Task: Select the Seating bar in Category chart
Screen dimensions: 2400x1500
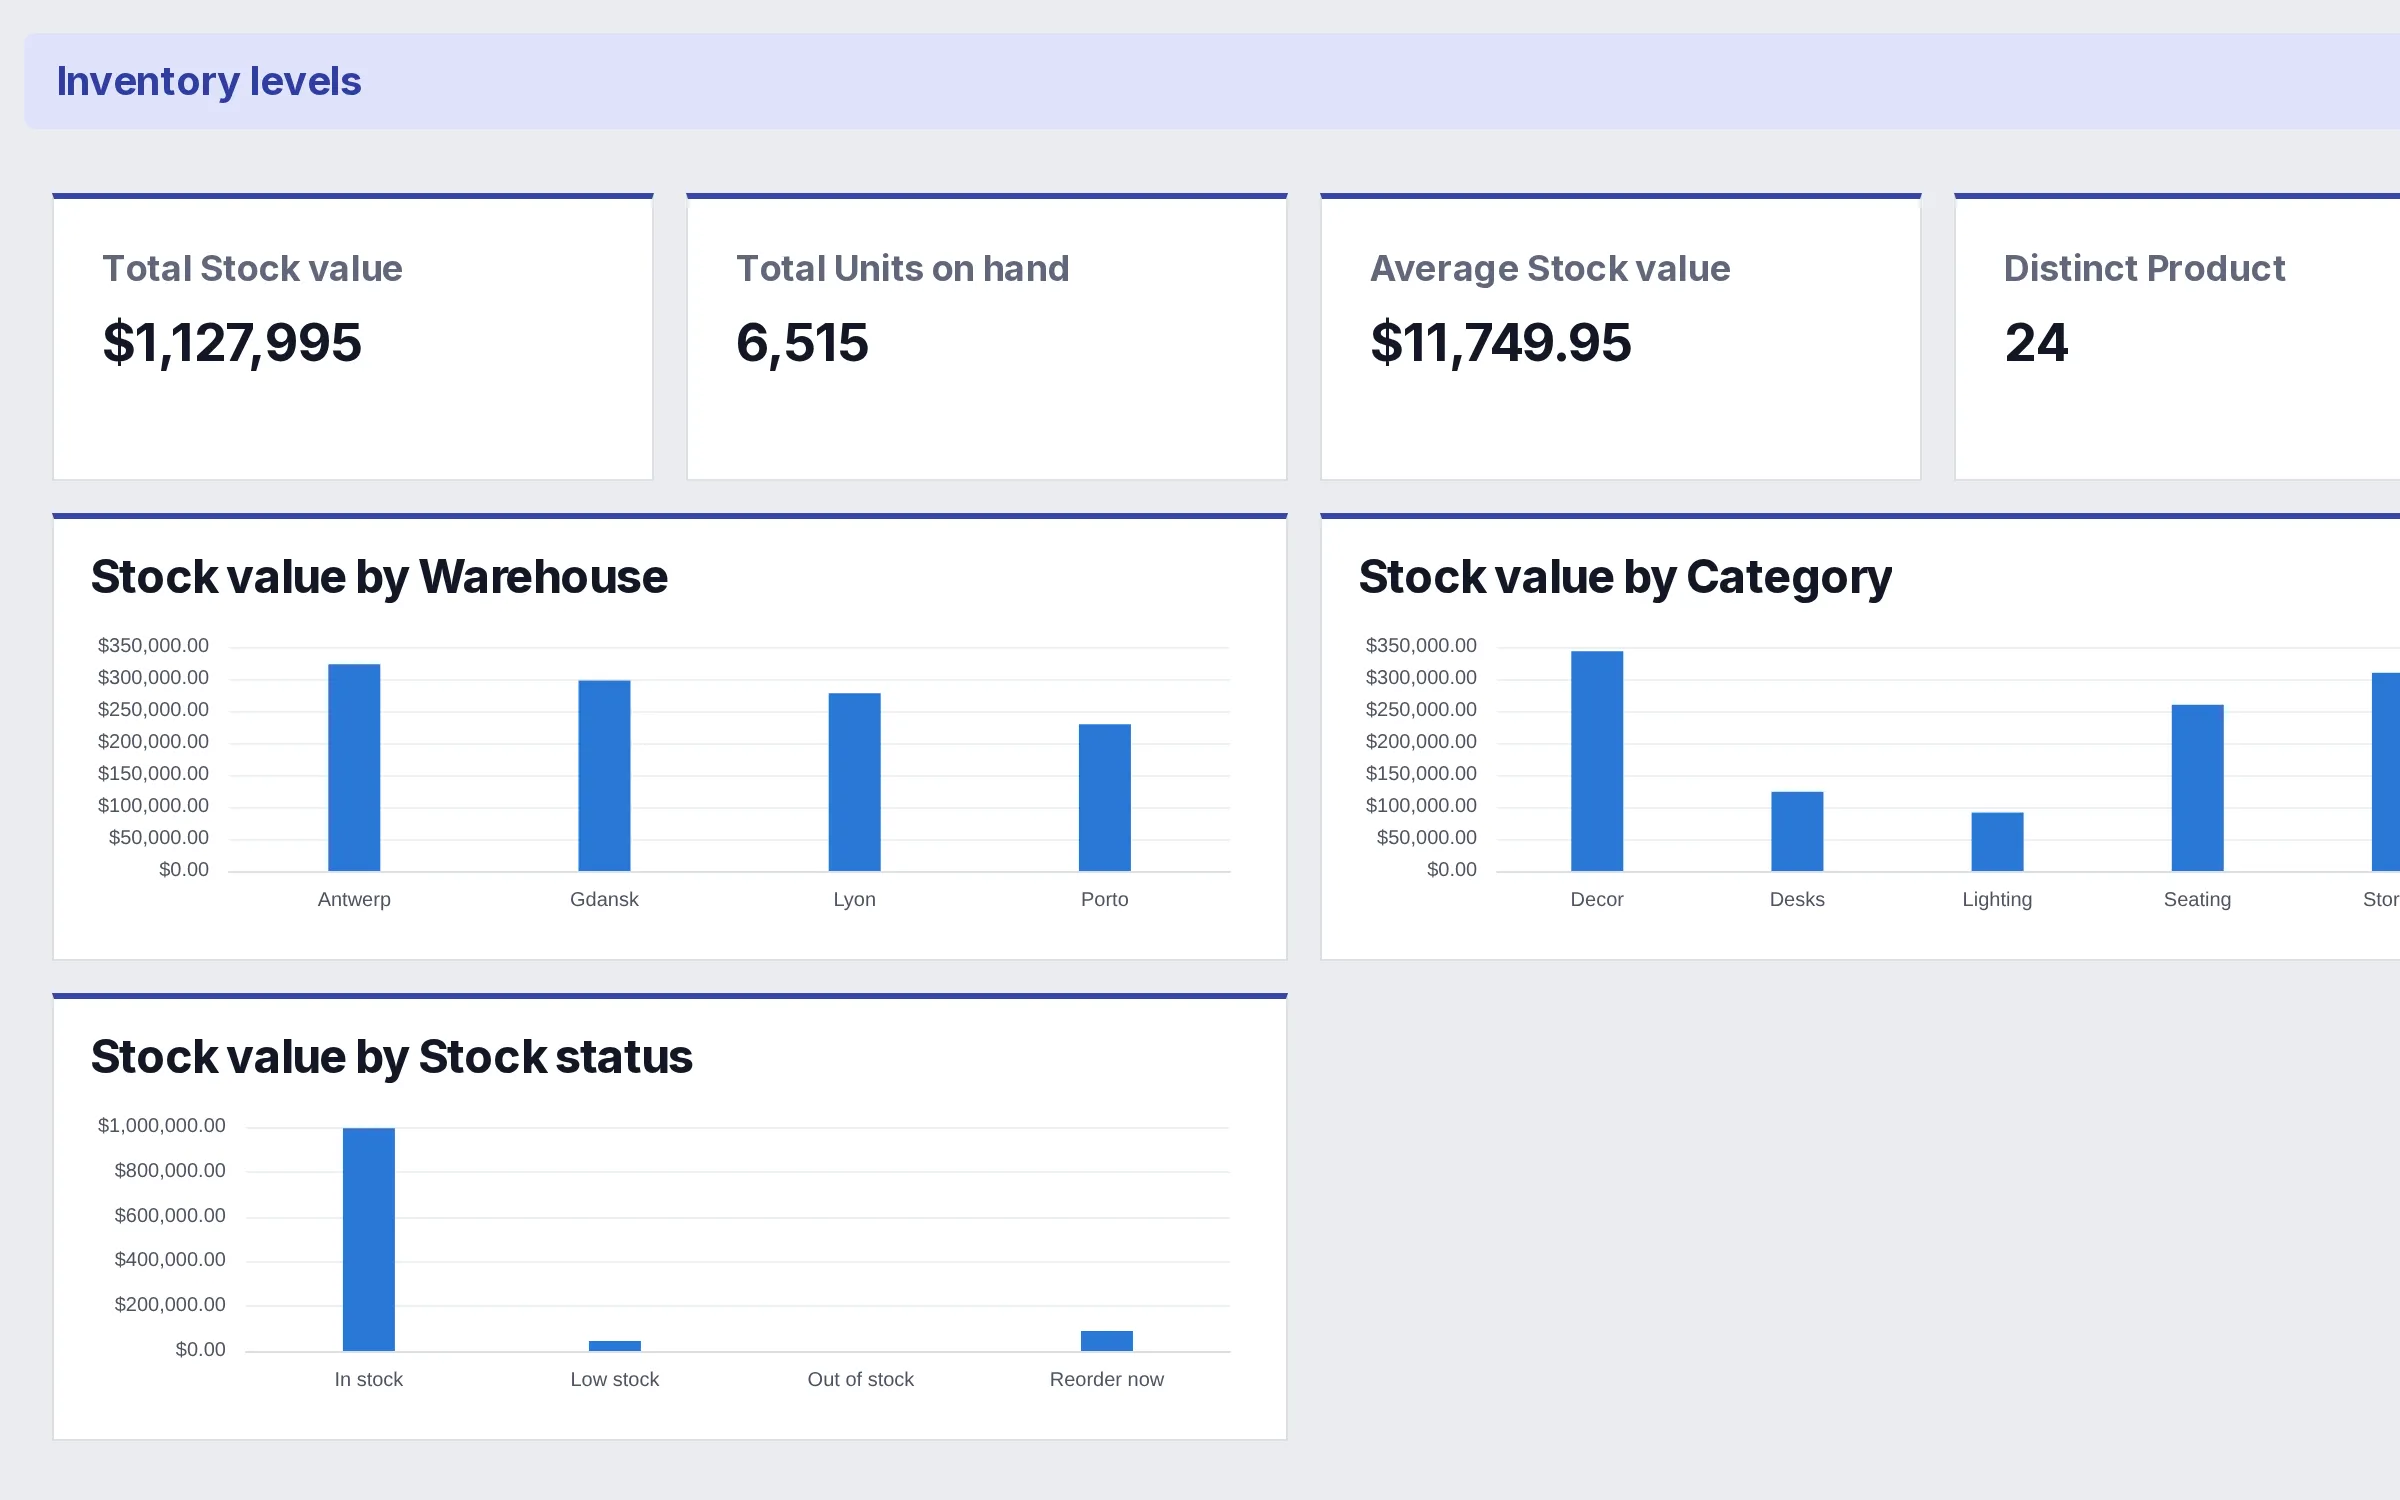Action: pyautogui.click(x=2197, y=788)
